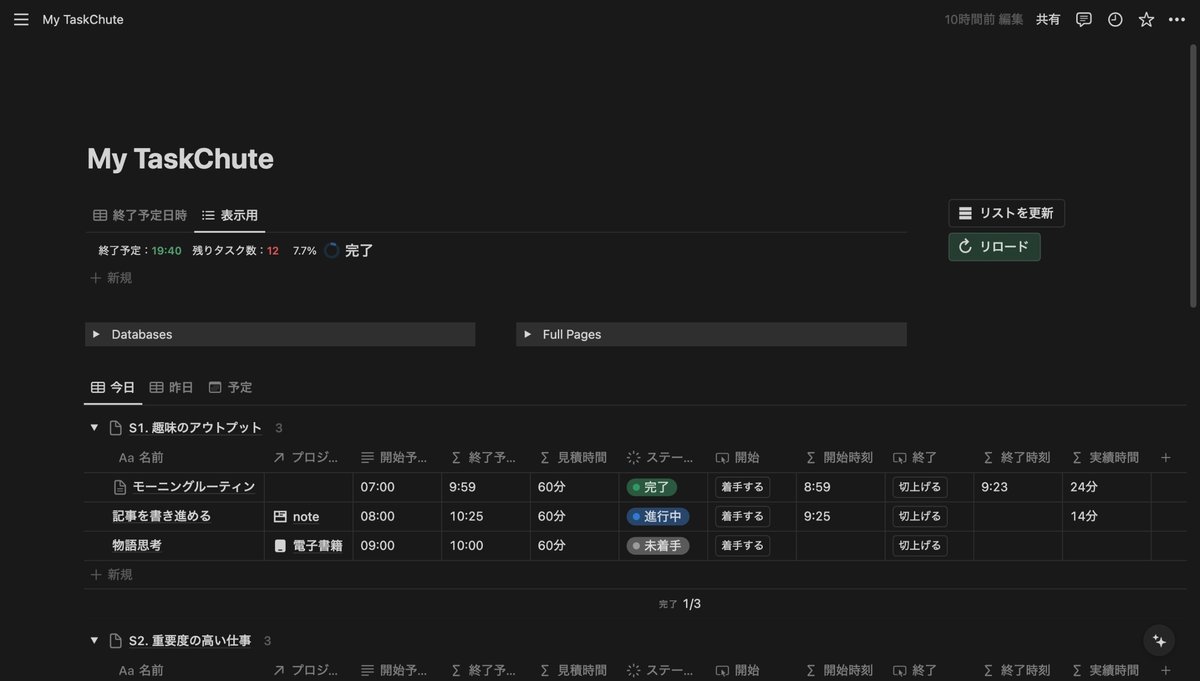The width and height of the screenshot is (1200, 681).
Task: Open the 記事を書き進める task
Action: [162, 517]
